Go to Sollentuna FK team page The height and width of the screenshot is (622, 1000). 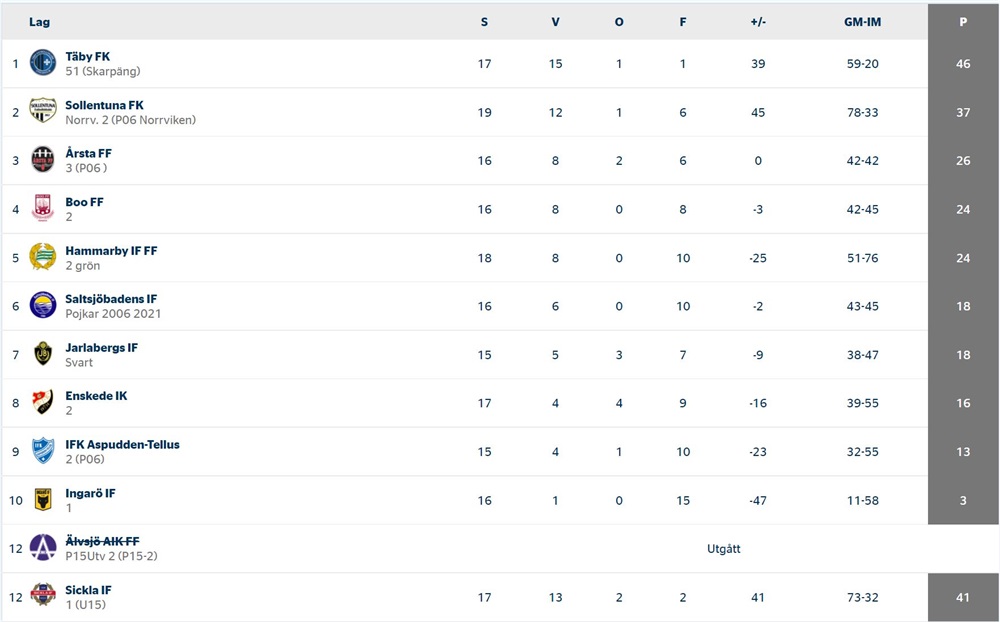[x=105, y=105]
